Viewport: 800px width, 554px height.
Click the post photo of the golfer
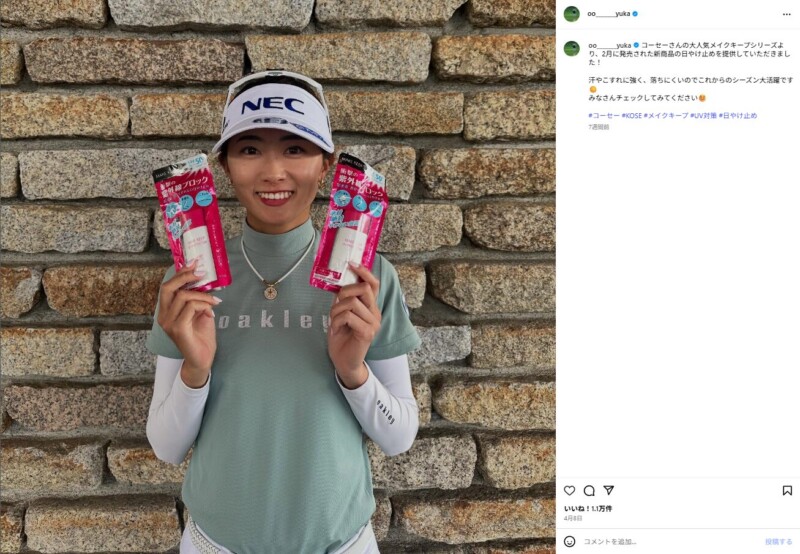click(278, 277)
